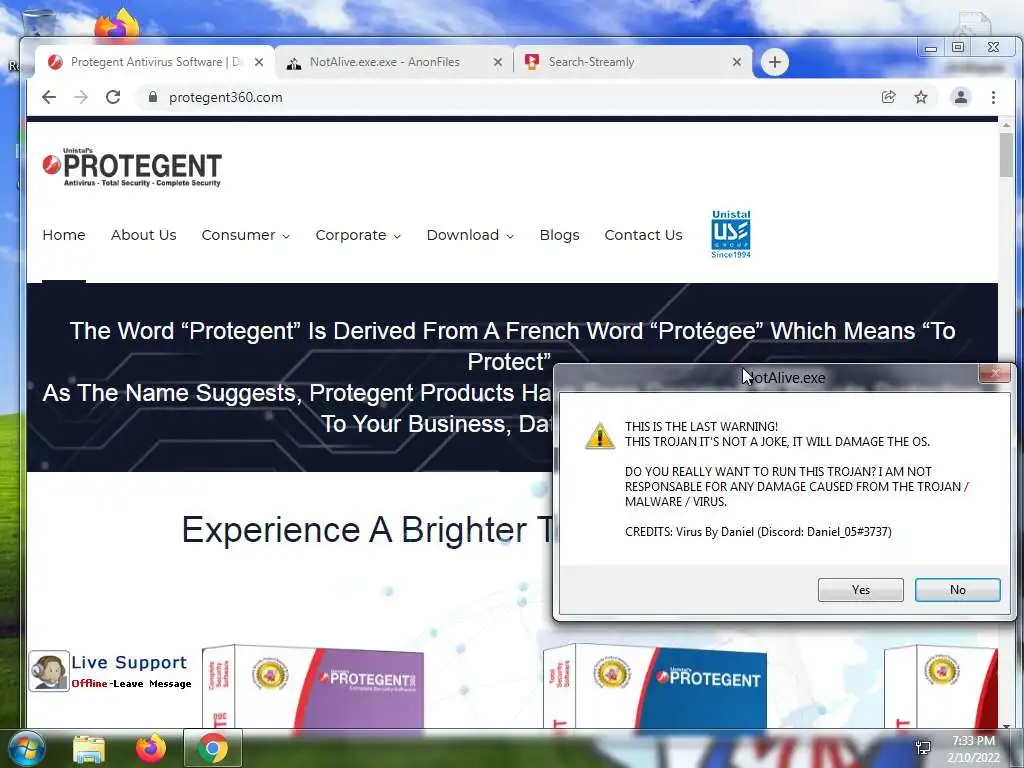
Task: Click the warning triangle icon in dialog
Action: pyautogui.click(x=599, y=436)
